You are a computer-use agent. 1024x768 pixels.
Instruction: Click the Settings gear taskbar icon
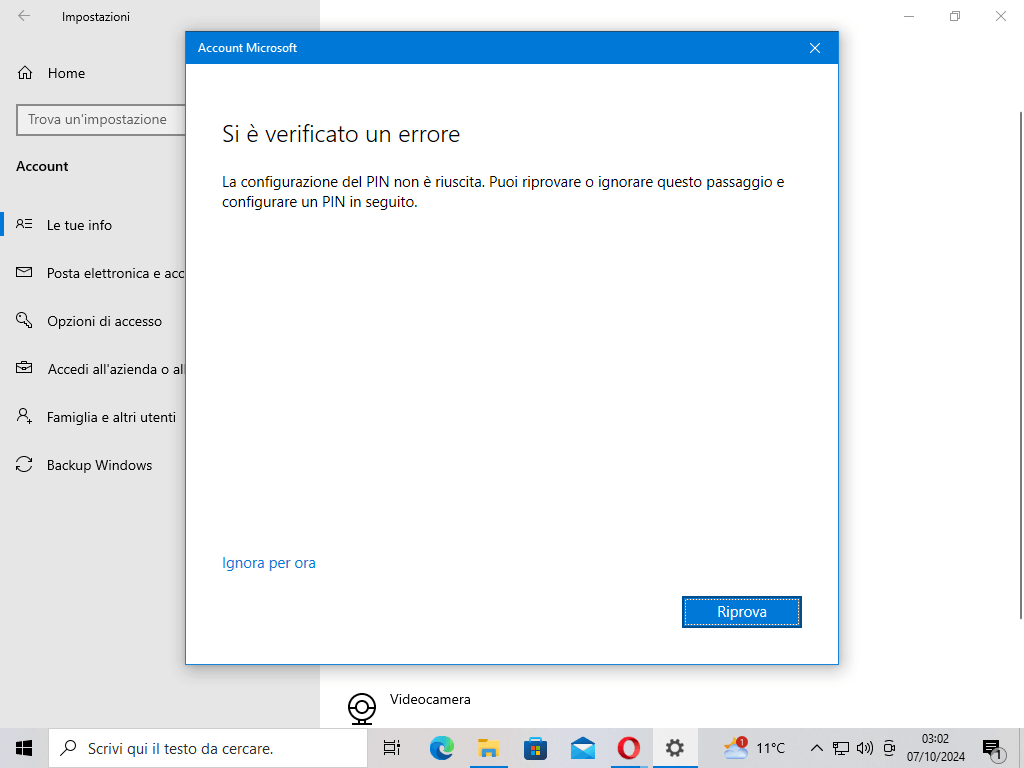675,748
